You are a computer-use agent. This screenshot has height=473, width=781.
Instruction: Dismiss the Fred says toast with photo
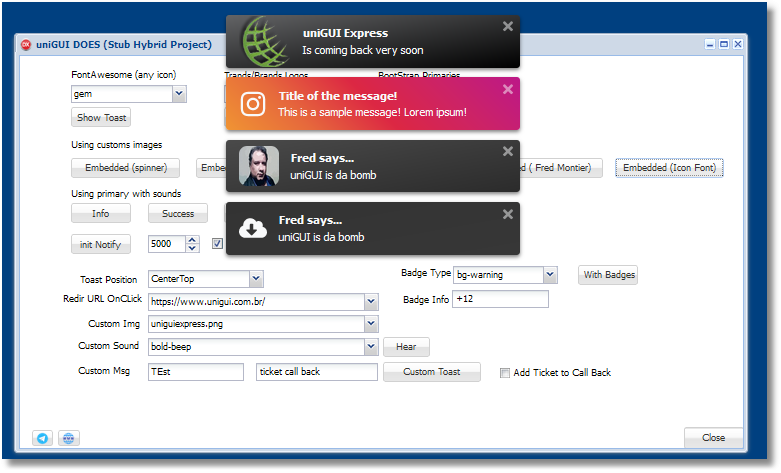tap(508, 151)
